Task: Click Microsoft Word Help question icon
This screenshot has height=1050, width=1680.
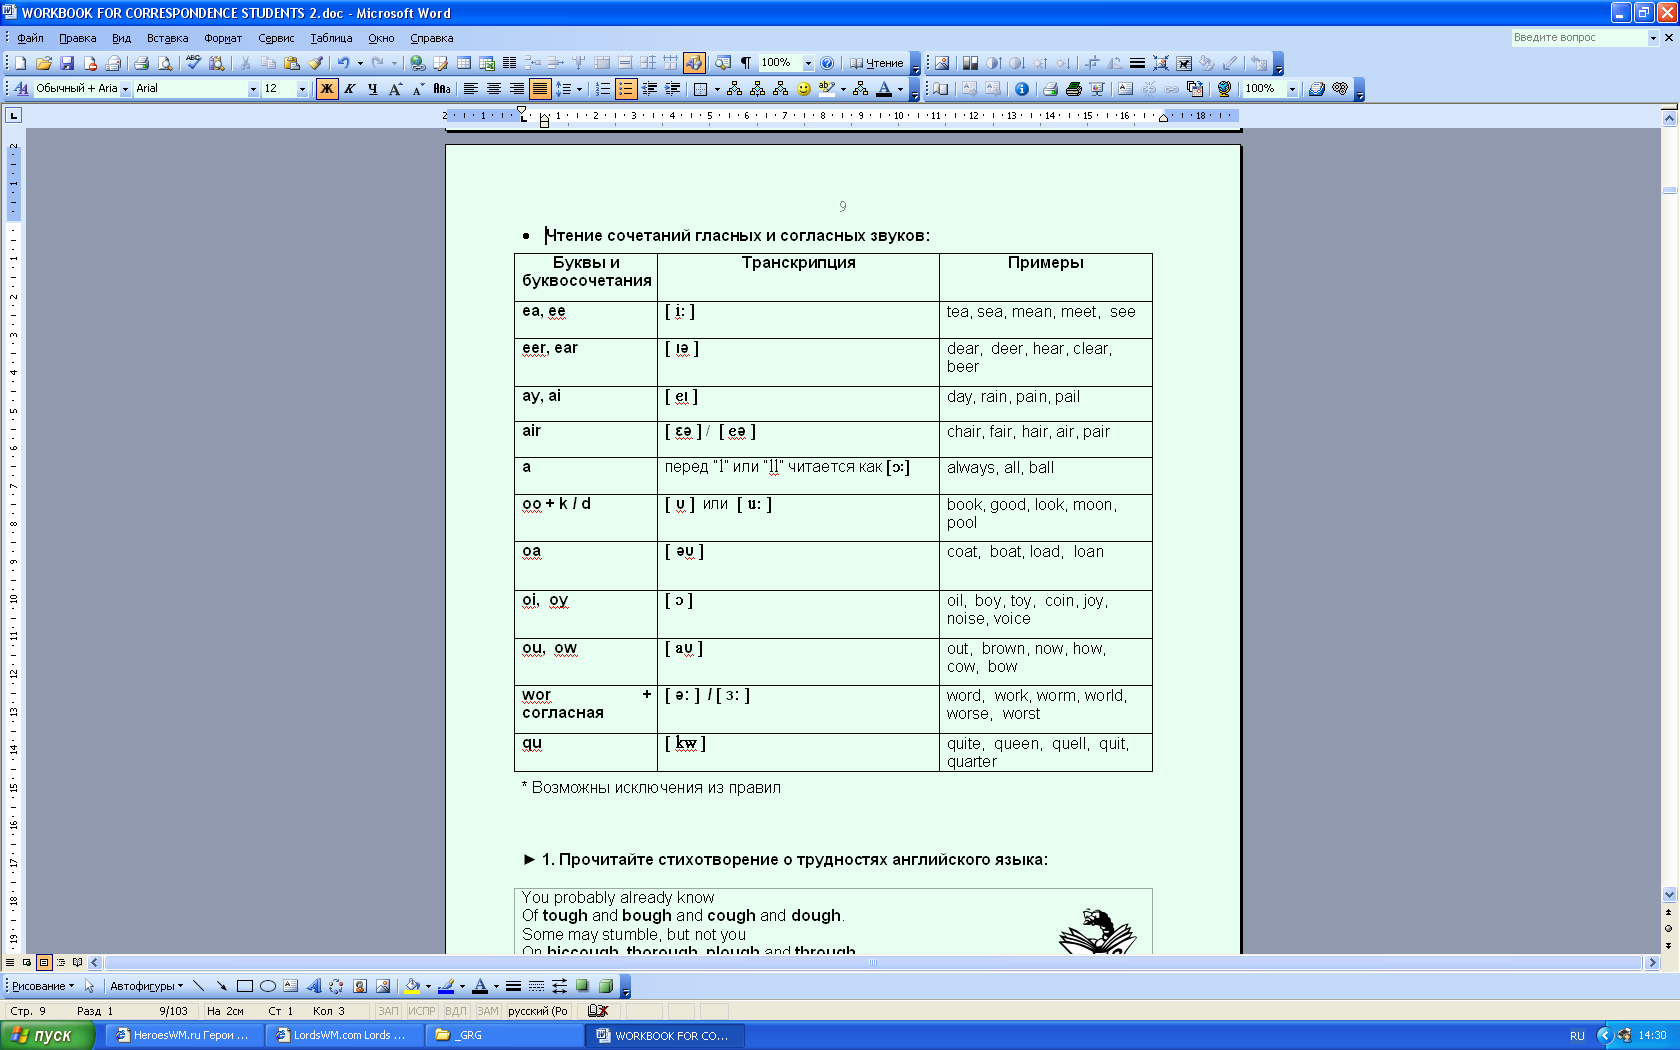Action: 827,63
